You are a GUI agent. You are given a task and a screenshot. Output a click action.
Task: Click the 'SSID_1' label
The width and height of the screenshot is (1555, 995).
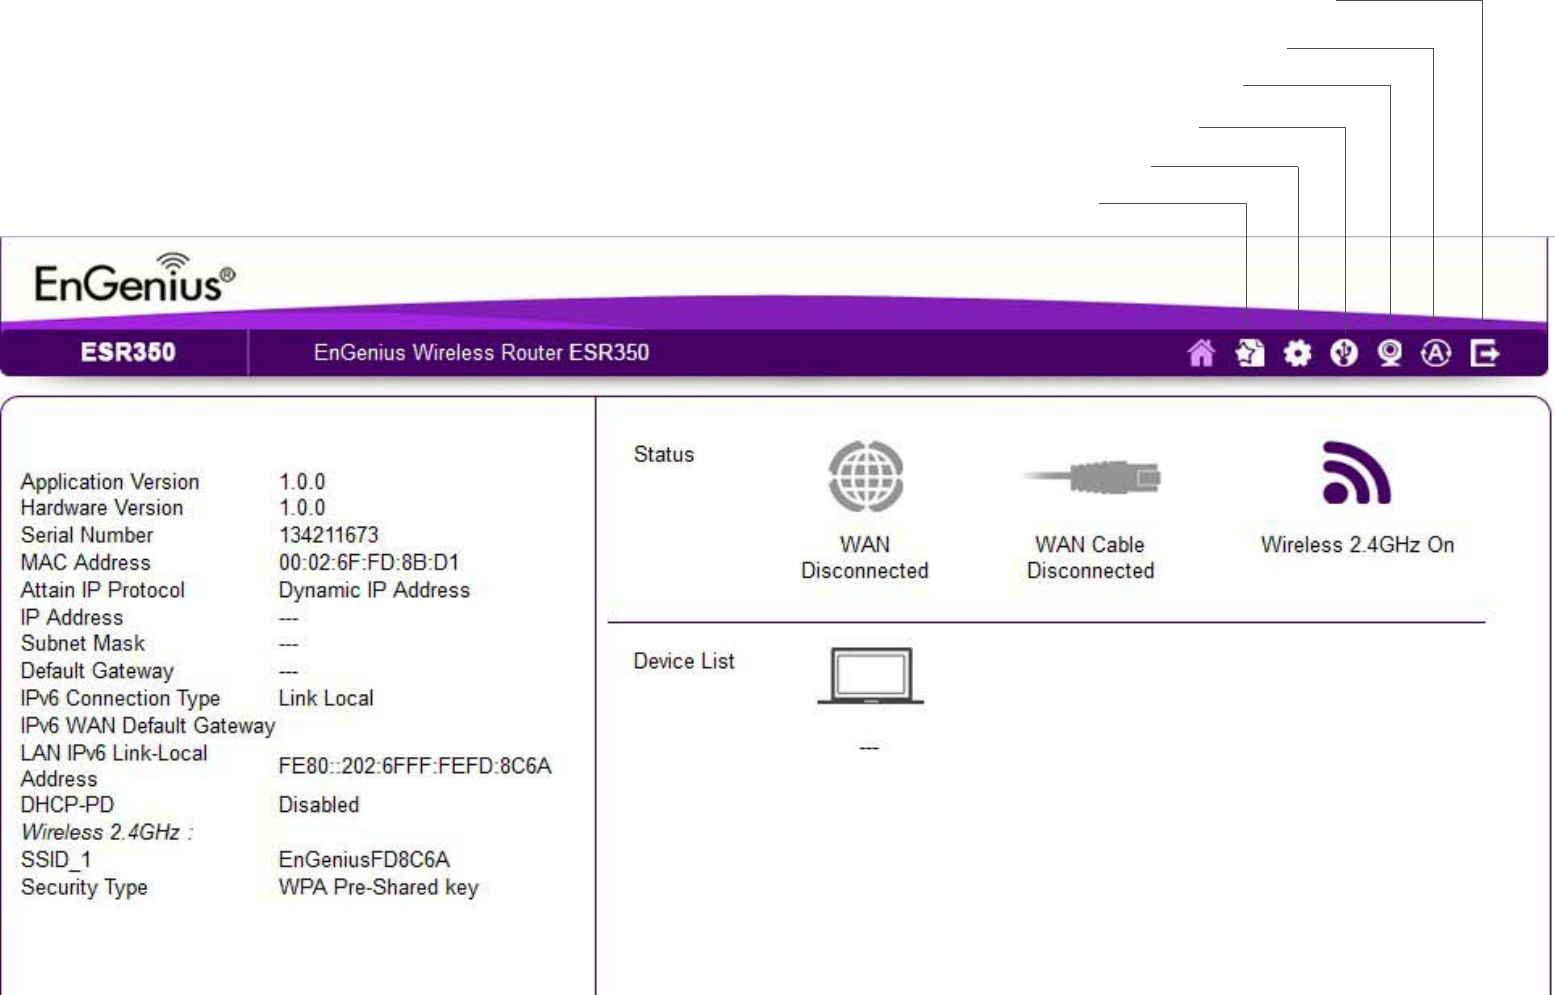56,860
